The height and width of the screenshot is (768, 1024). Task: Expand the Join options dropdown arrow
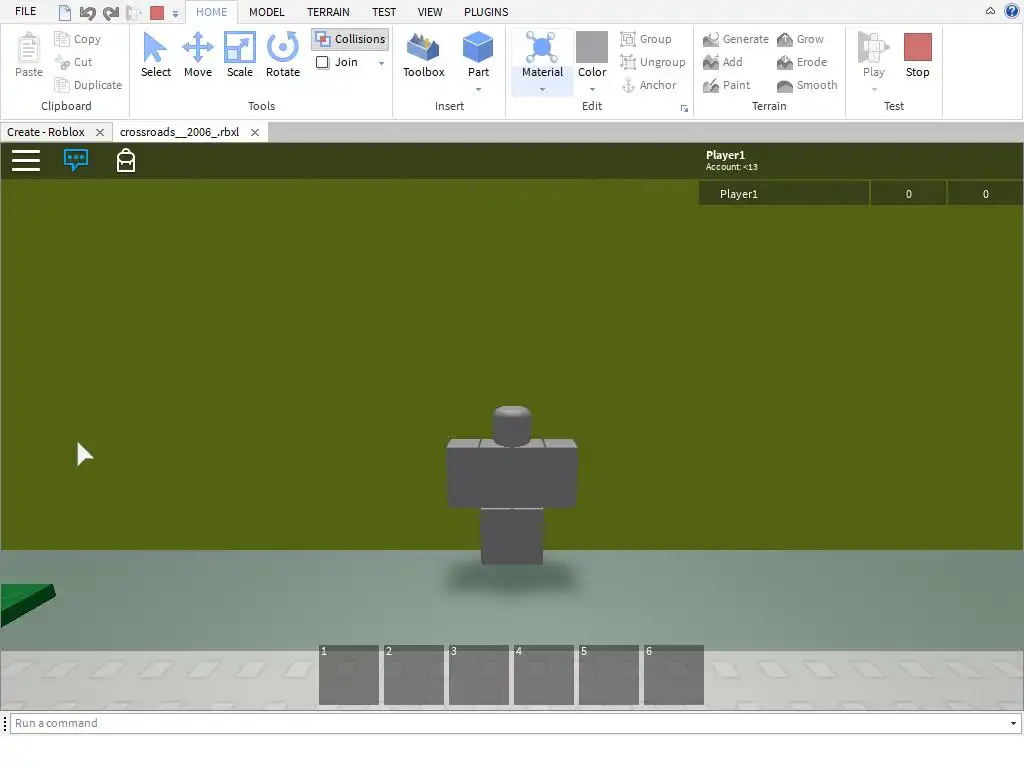click(381, 63)
